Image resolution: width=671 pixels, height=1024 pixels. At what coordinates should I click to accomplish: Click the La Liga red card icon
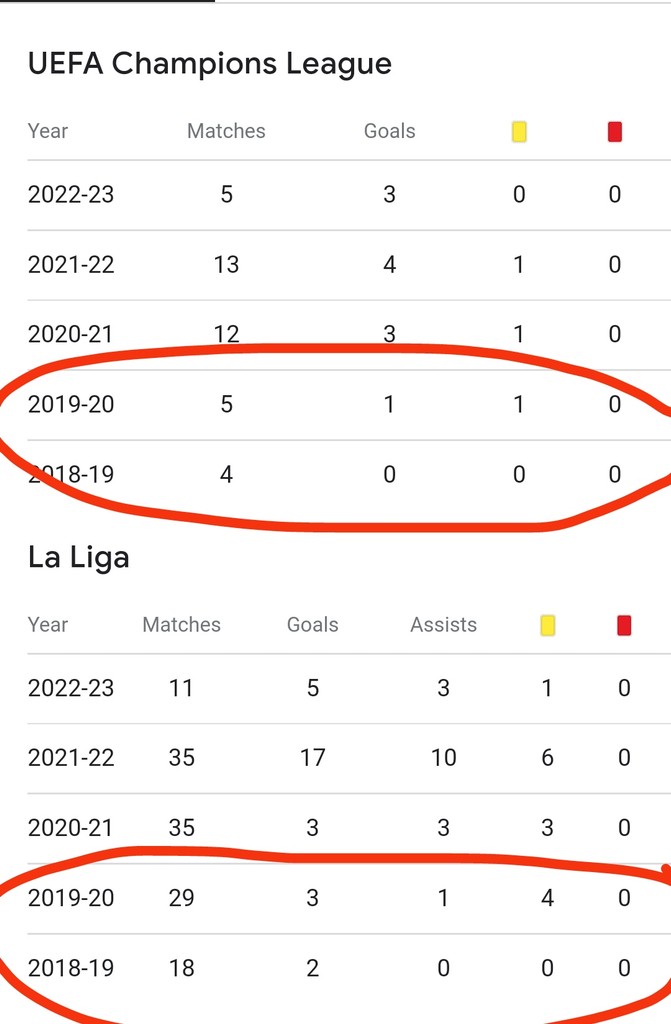pos(624,626)
